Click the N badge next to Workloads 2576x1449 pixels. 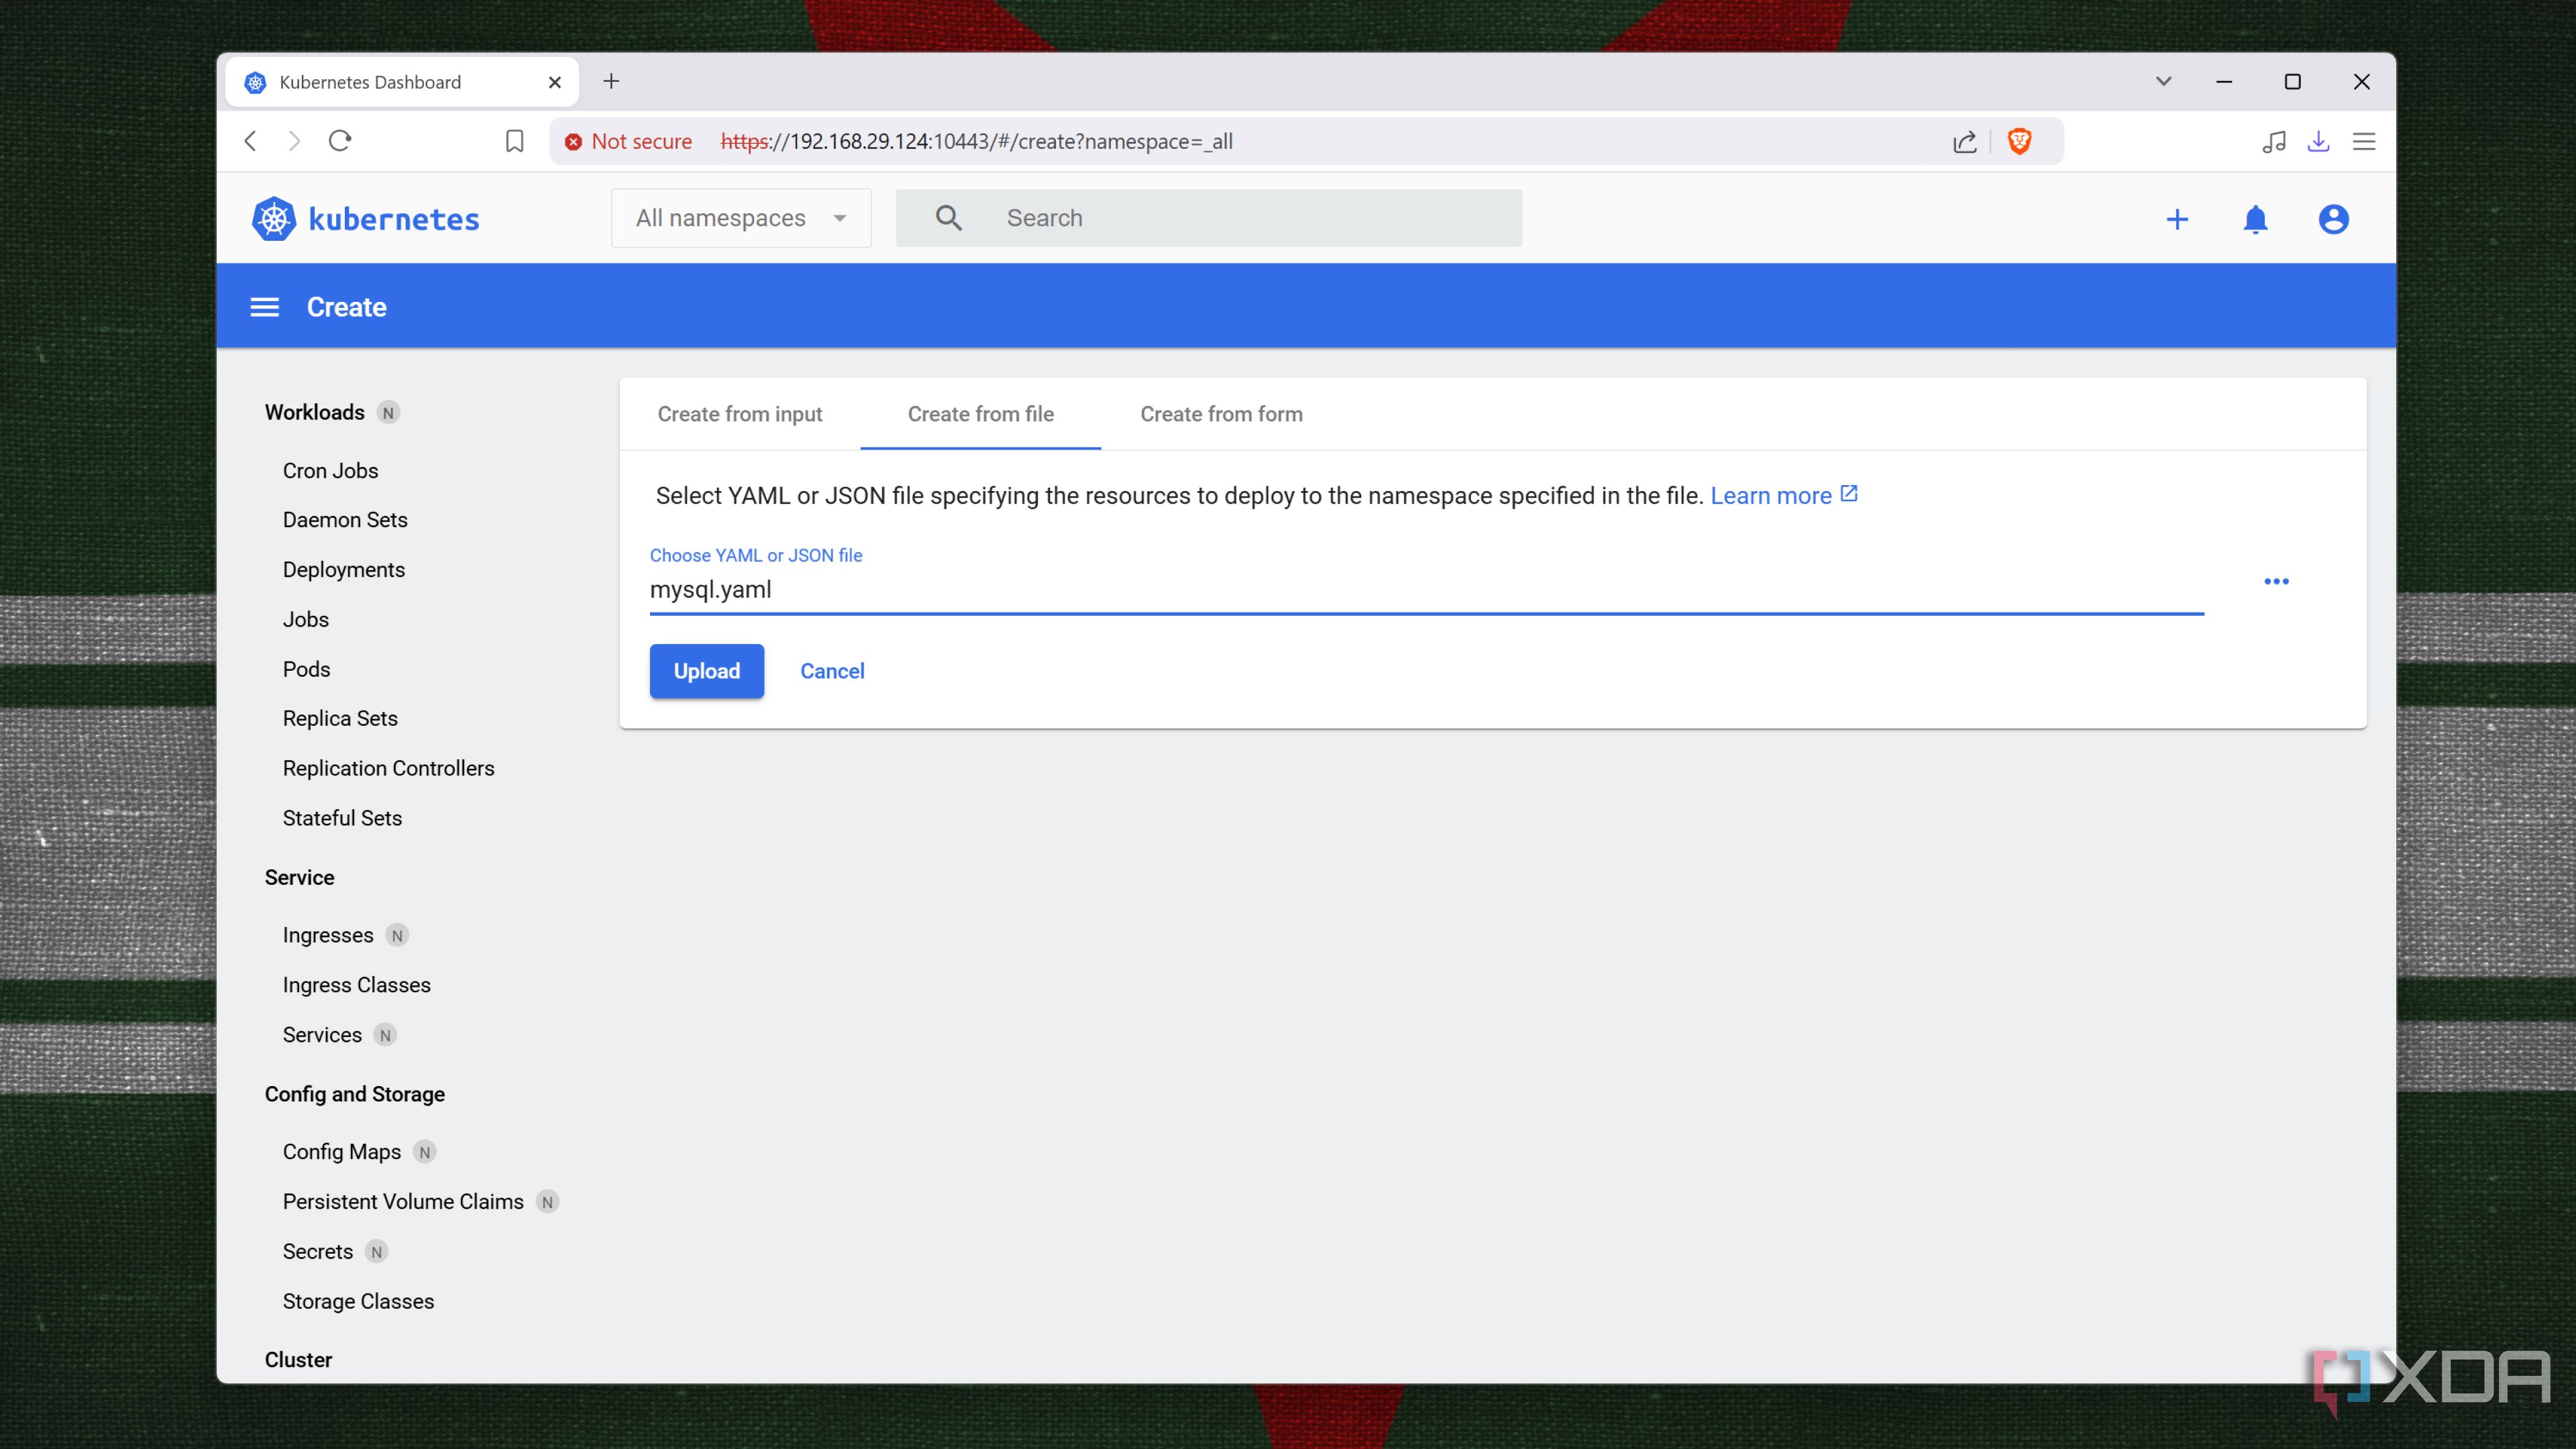[388, 413]
